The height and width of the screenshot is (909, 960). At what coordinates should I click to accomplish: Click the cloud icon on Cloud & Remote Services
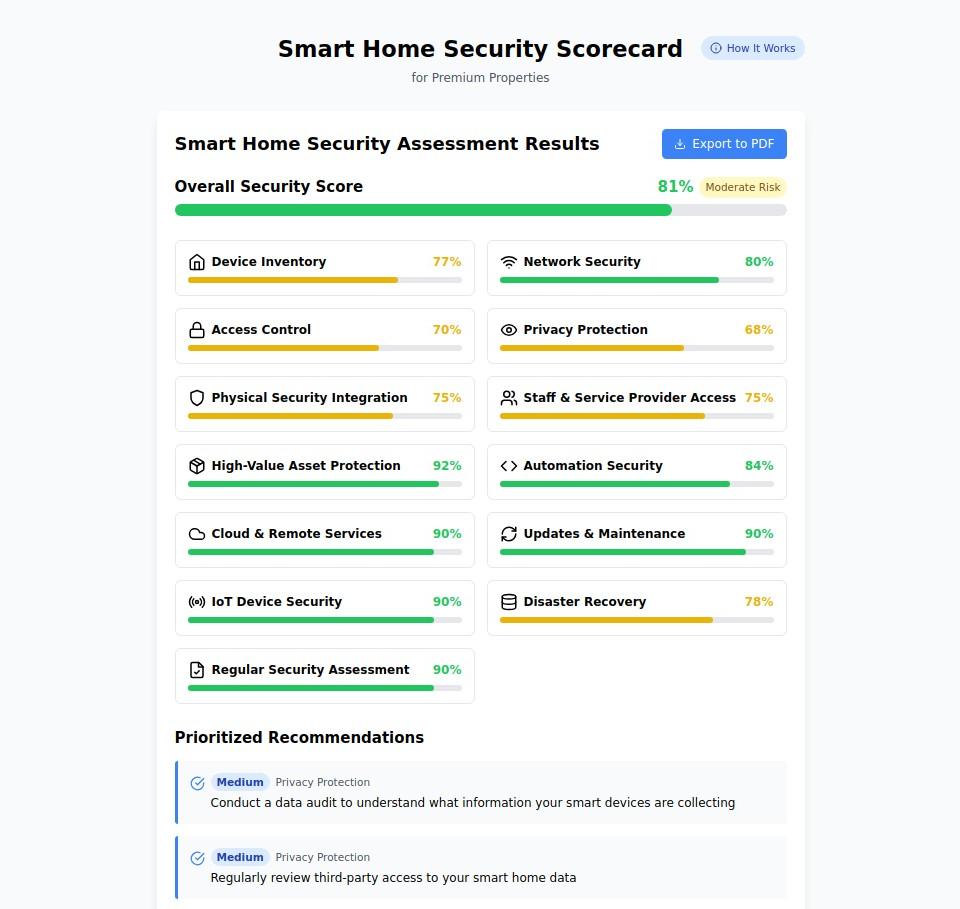coord(197,534)
